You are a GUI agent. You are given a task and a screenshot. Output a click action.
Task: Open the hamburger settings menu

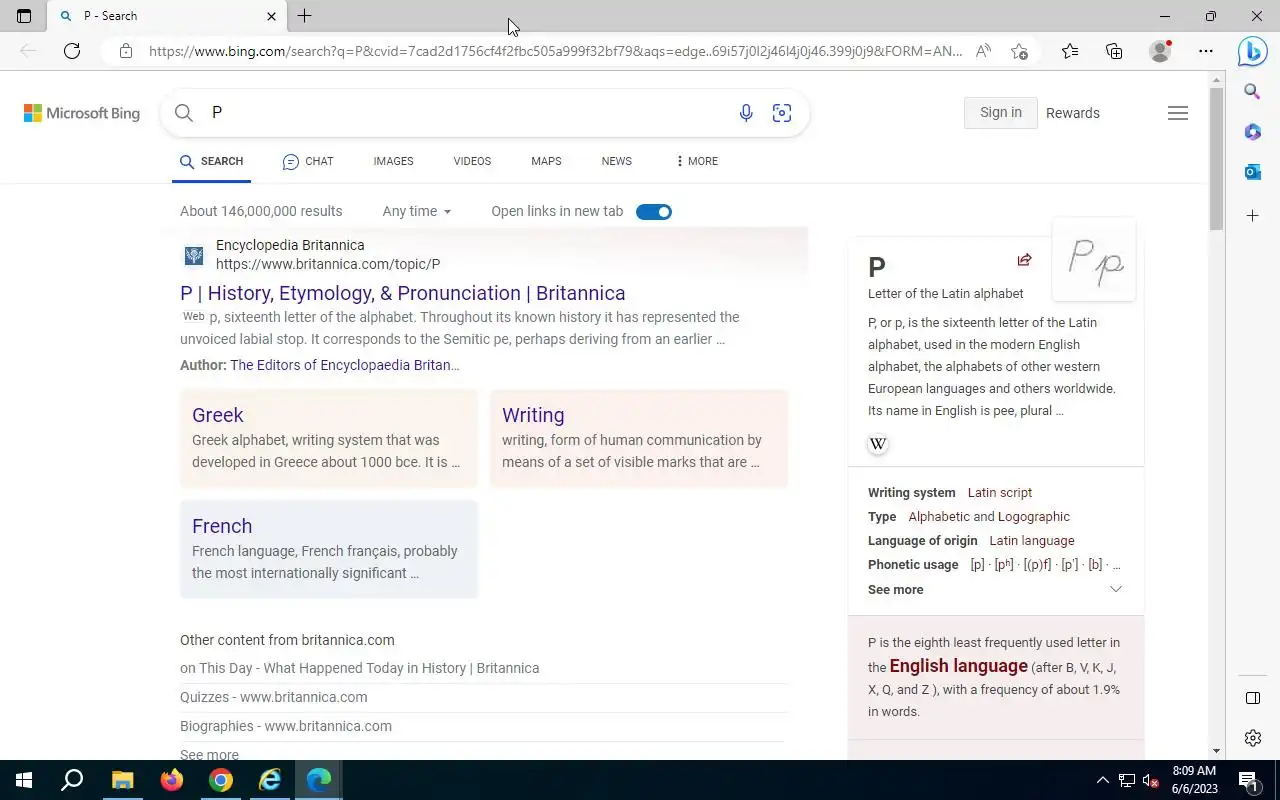[x=1178, y=113]
